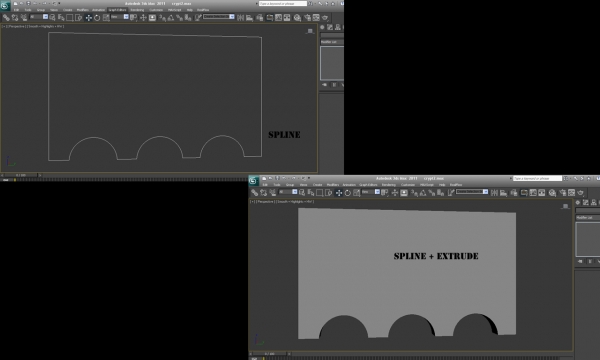This screenshot has width=600, height=360.
Task: Activate Select and Move in EXTRUDE window
Action: 339,193
